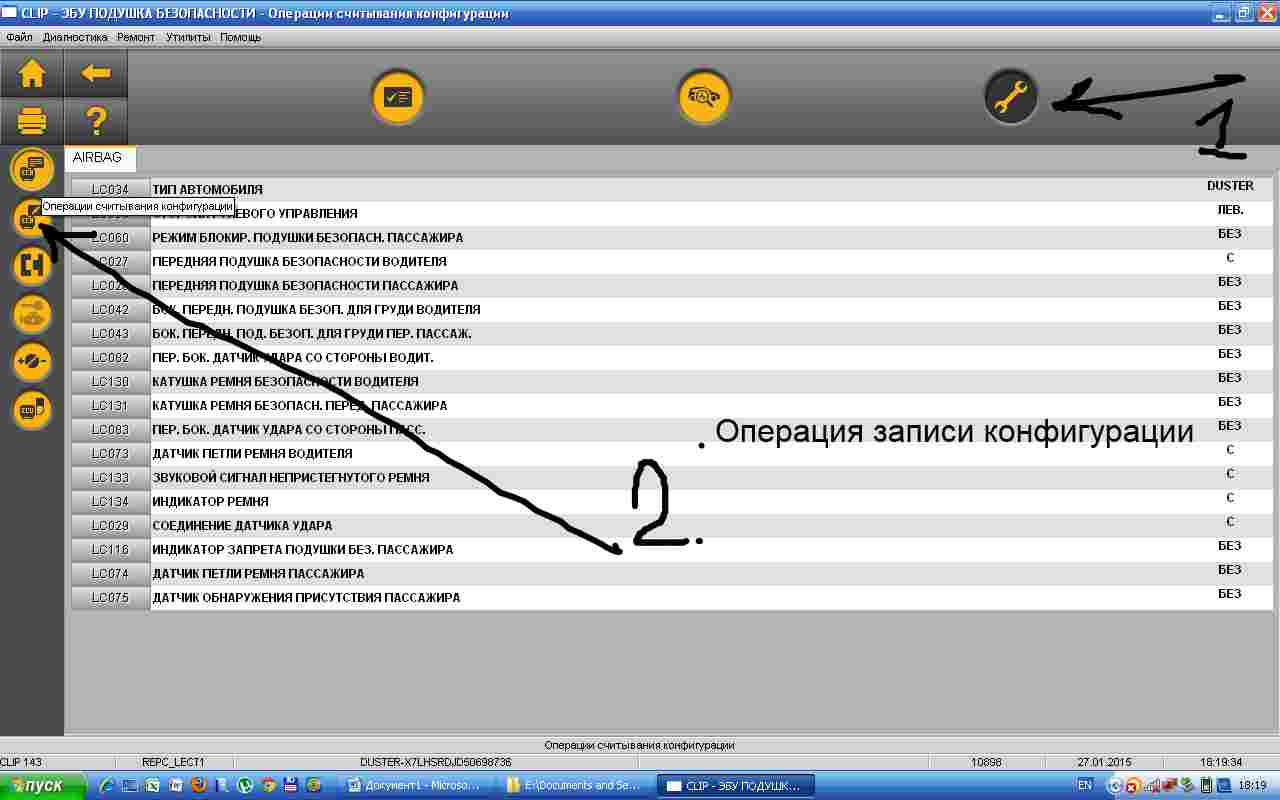Open the wrench repair mode icon
Viewport: 1280px width, 800px height.
click(x=1010, y=97)
